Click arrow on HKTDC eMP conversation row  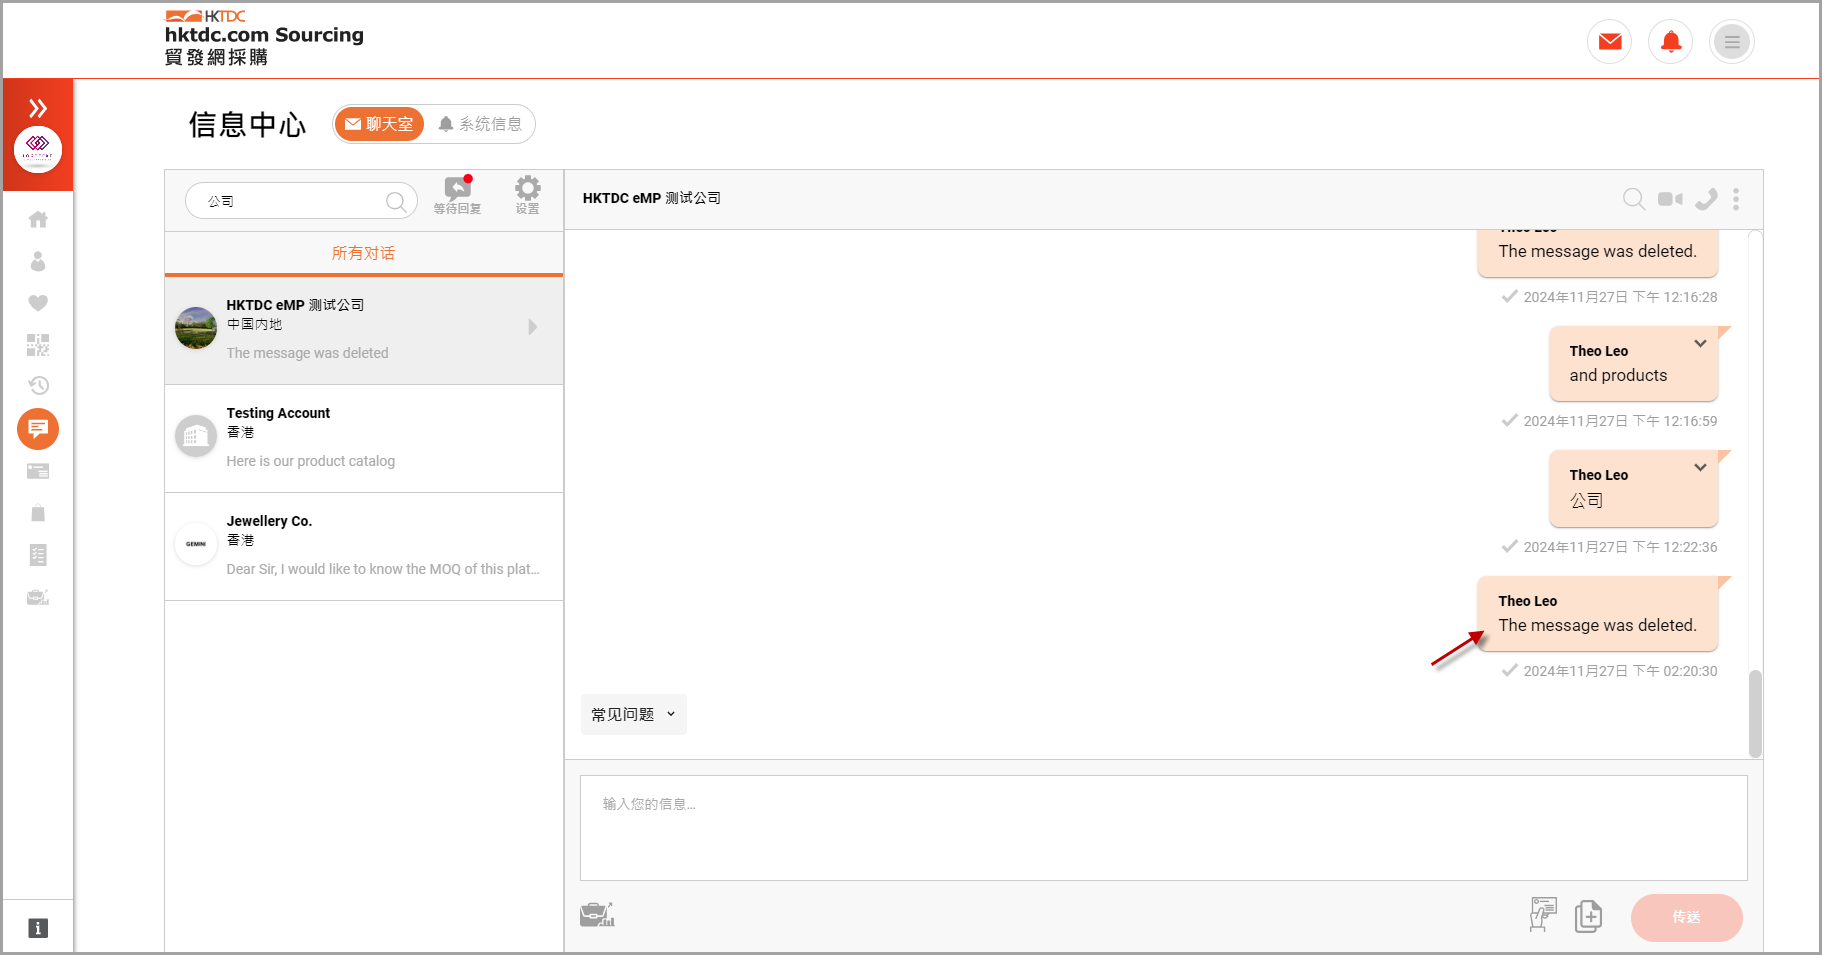[533, 327]
